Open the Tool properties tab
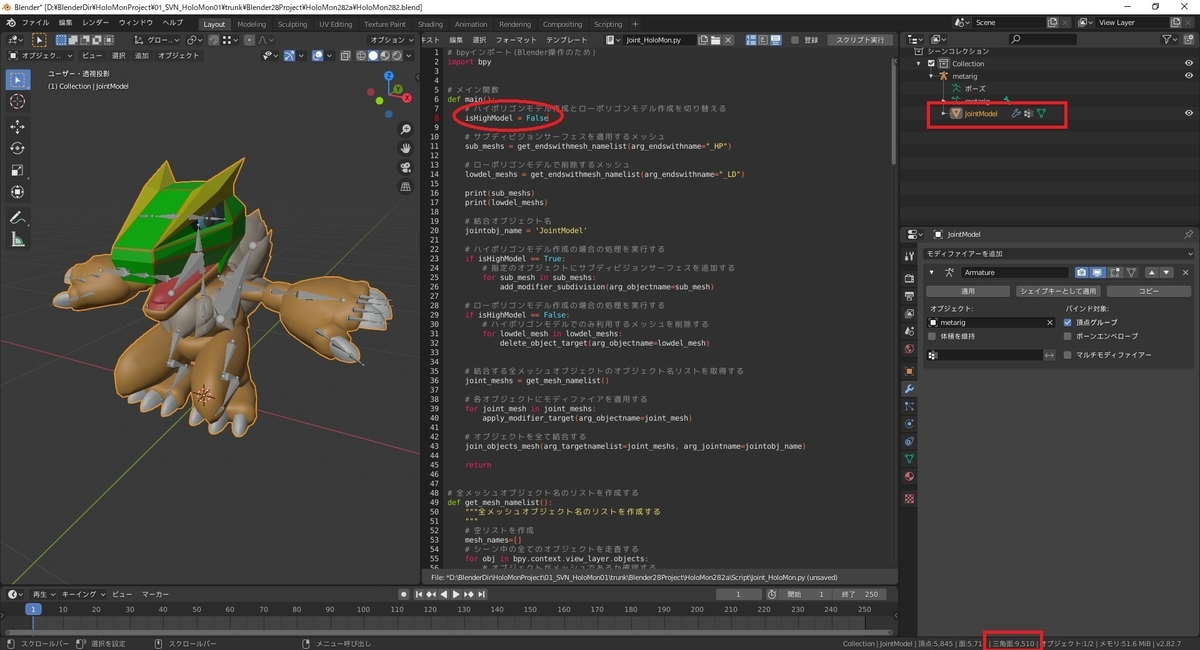The height and width of the screenshot is (650, 1200). (x=909, y=256)
